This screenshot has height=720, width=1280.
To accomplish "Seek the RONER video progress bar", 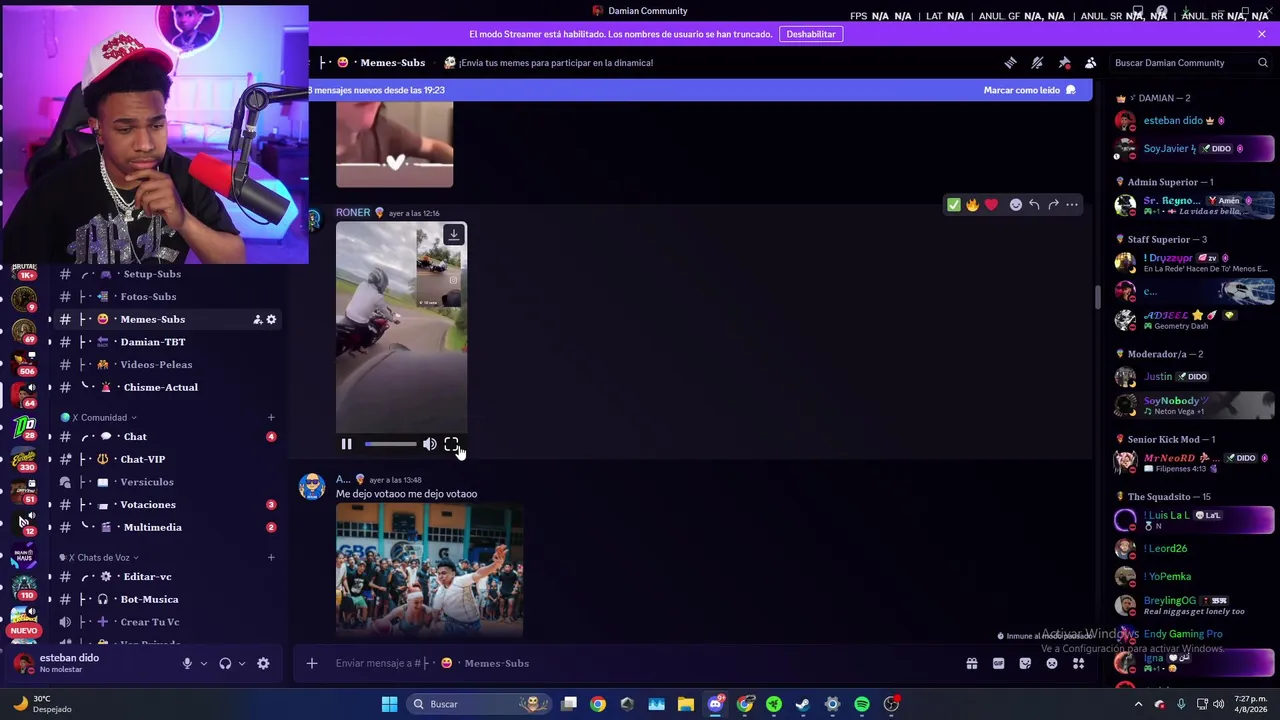I will [x=390, y=444].
